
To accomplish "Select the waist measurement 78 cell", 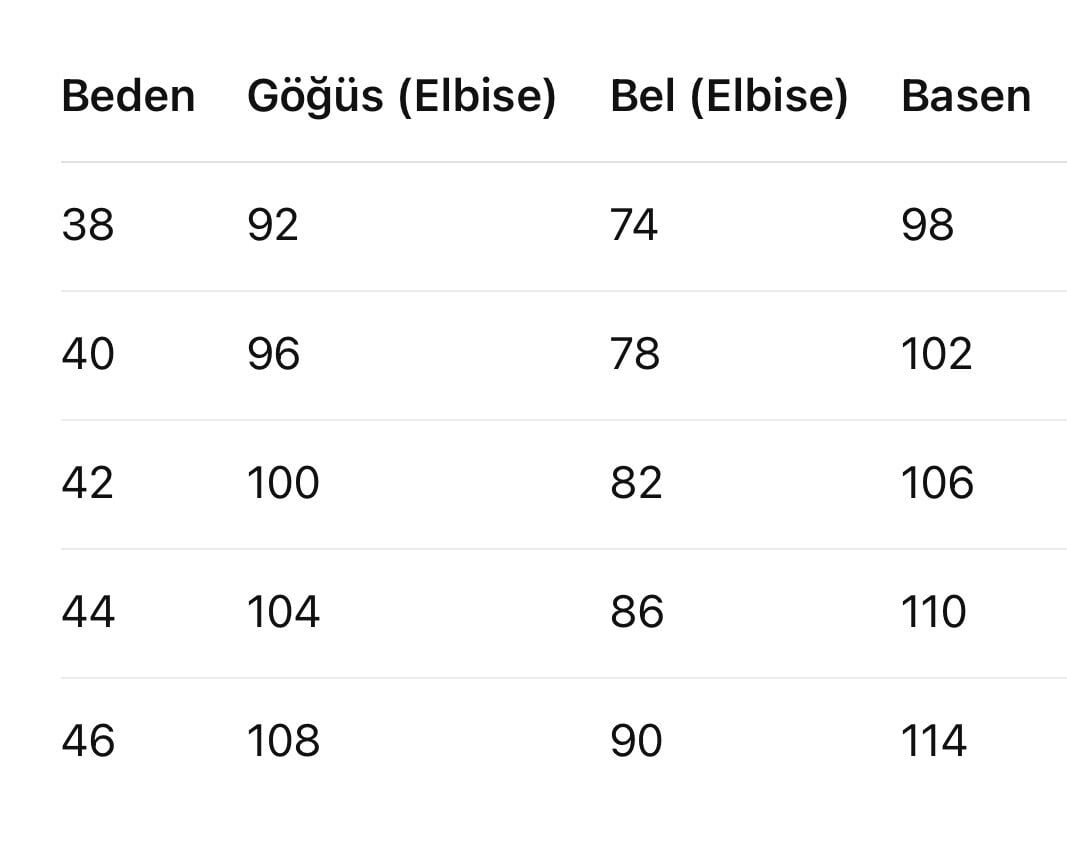I will coord(635,354).
